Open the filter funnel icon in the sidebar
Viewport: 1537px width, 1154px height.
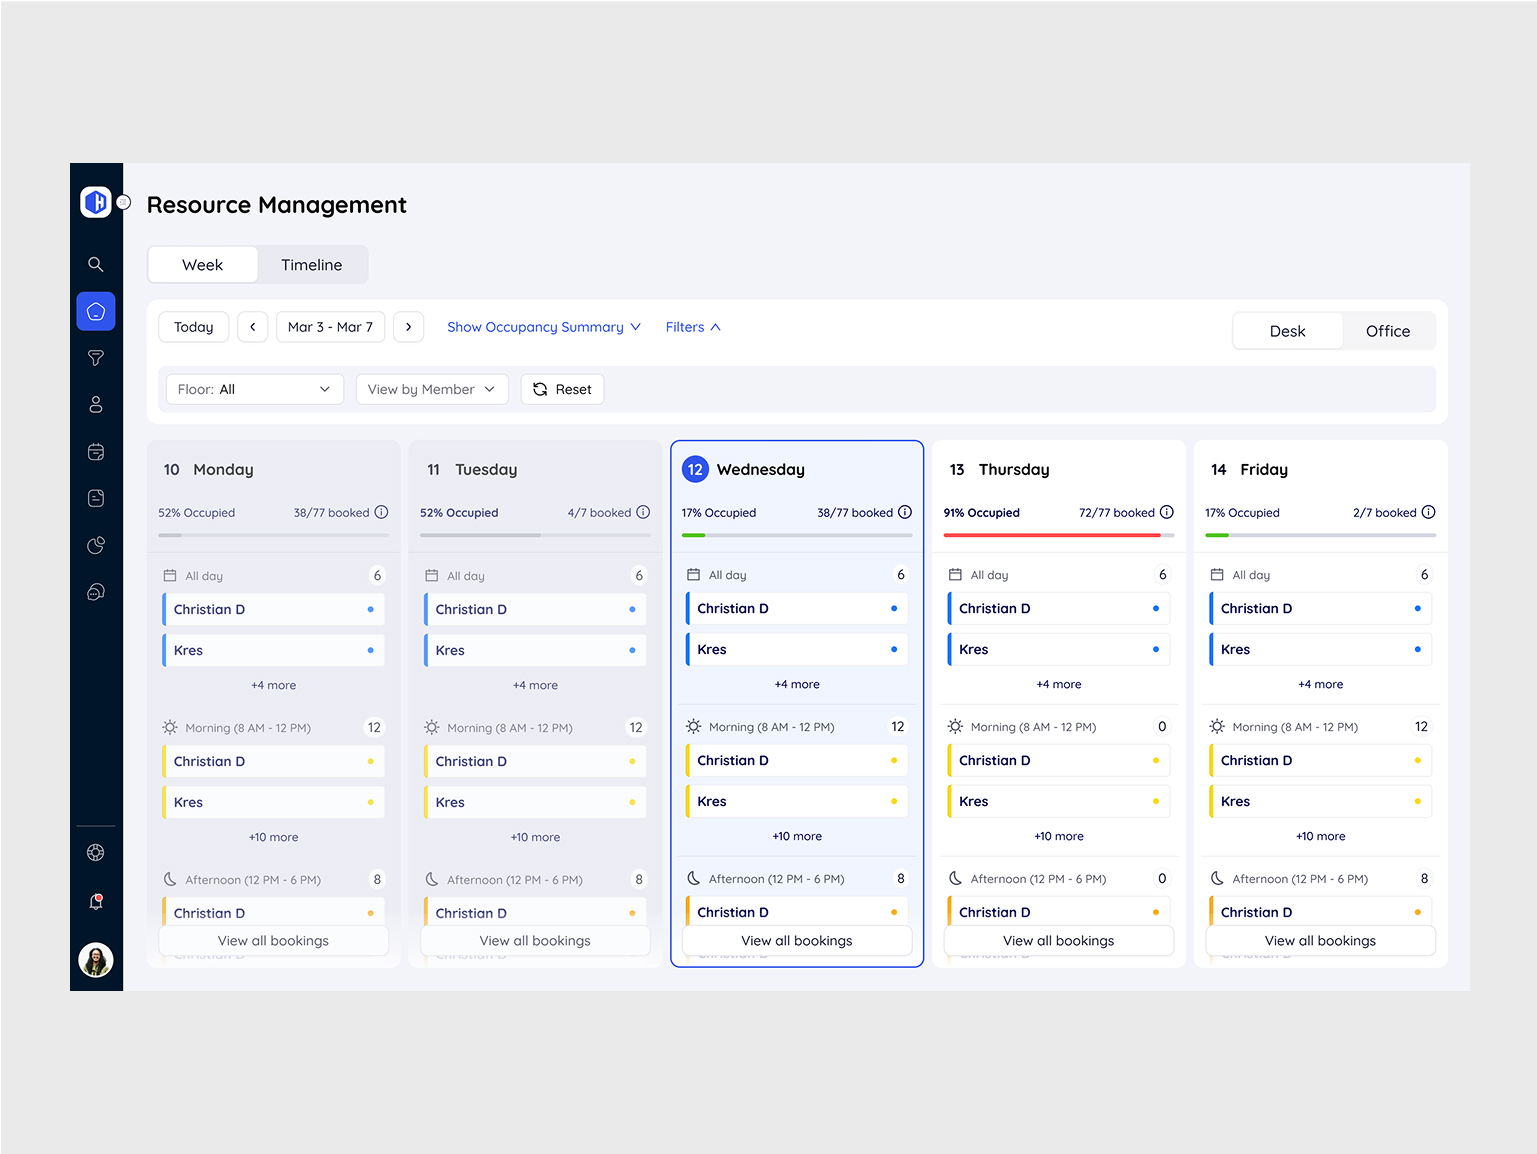(x=96, y=358)
